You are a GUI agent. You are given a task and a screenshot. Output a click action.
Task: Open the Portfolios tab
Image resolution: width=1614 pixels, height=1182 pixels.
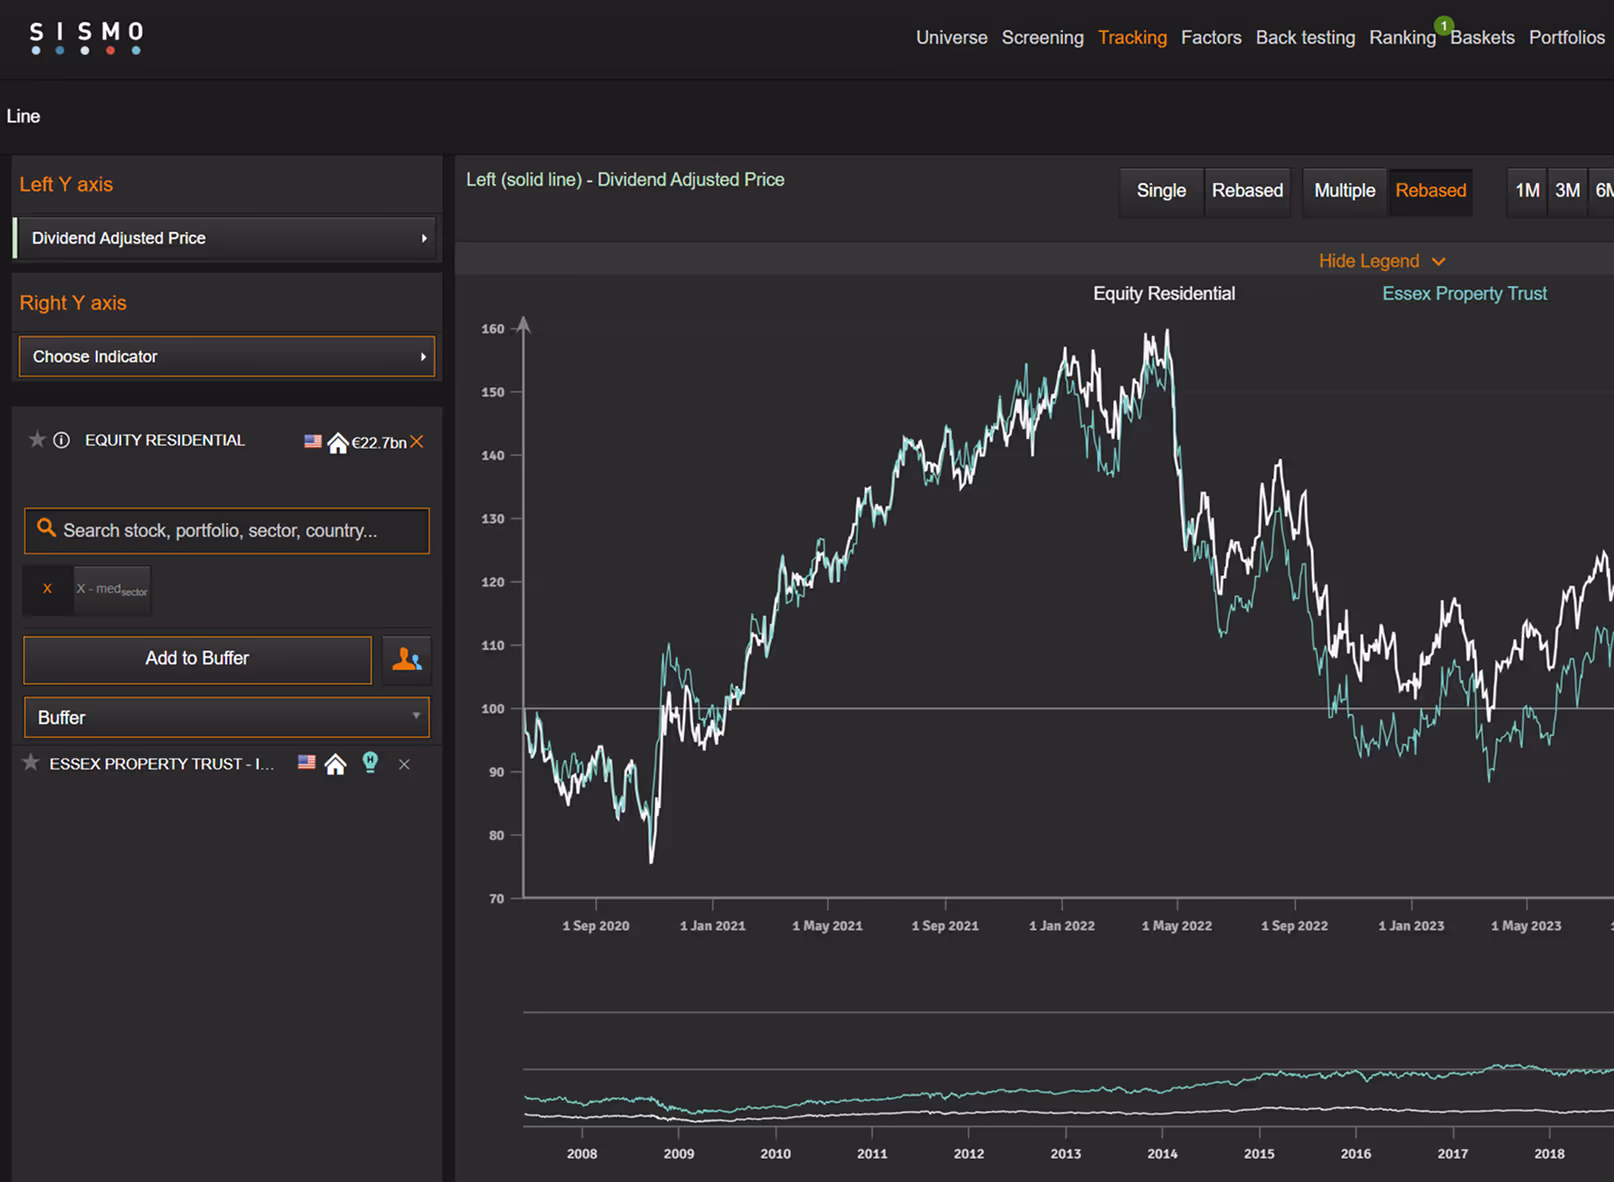[x=1566, y=38]
